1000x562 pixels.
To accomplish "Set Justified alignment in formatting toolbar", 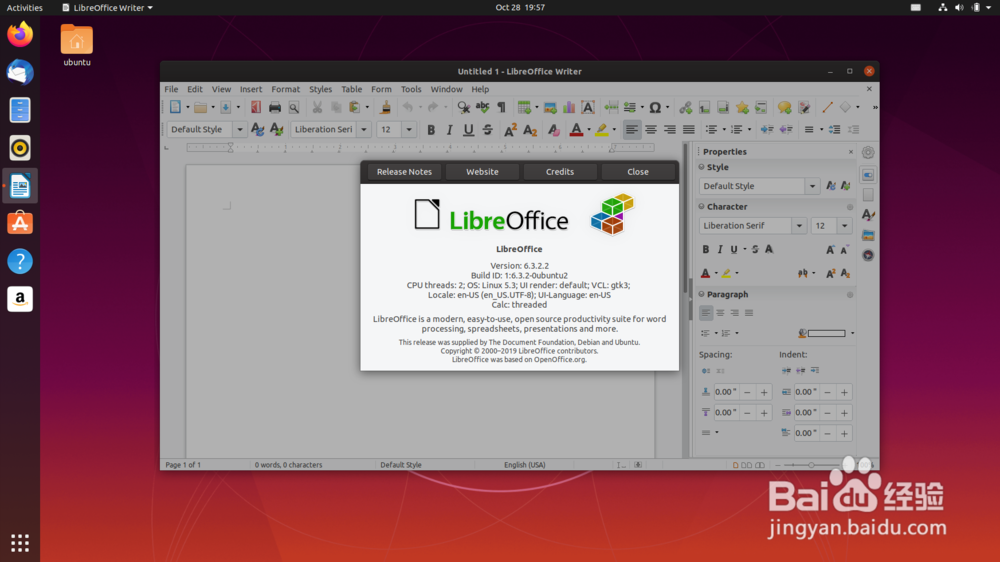I will [689, 129].
